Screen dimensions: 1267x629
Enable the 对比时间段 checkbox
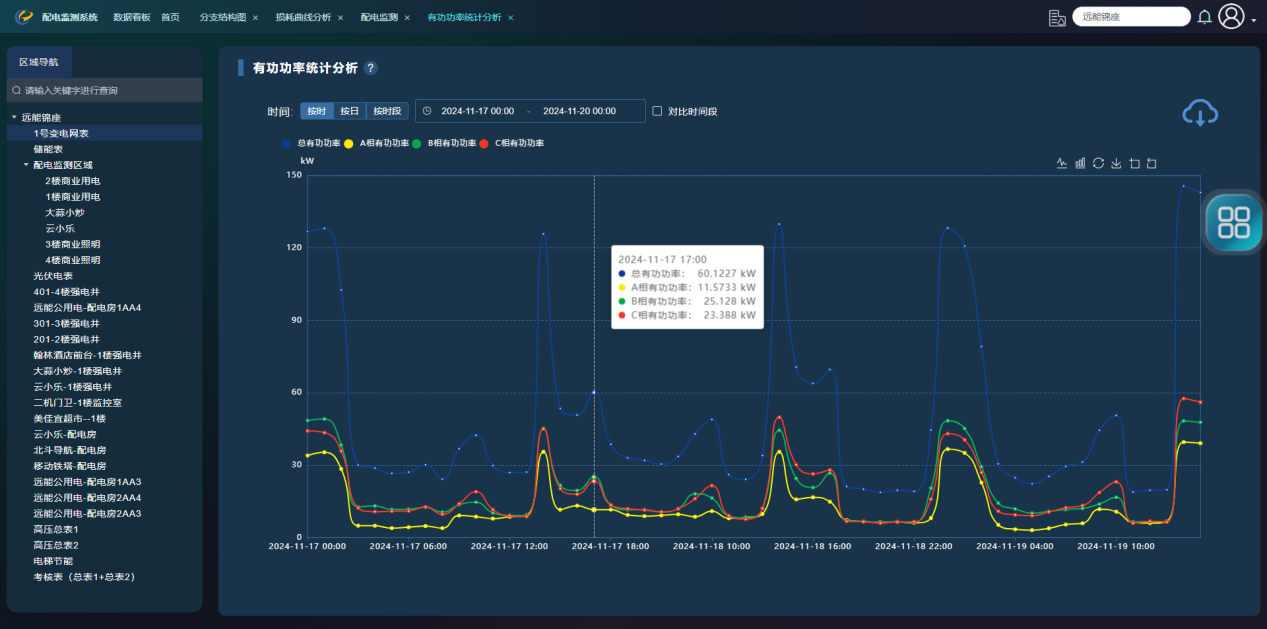tap(657, 111)
